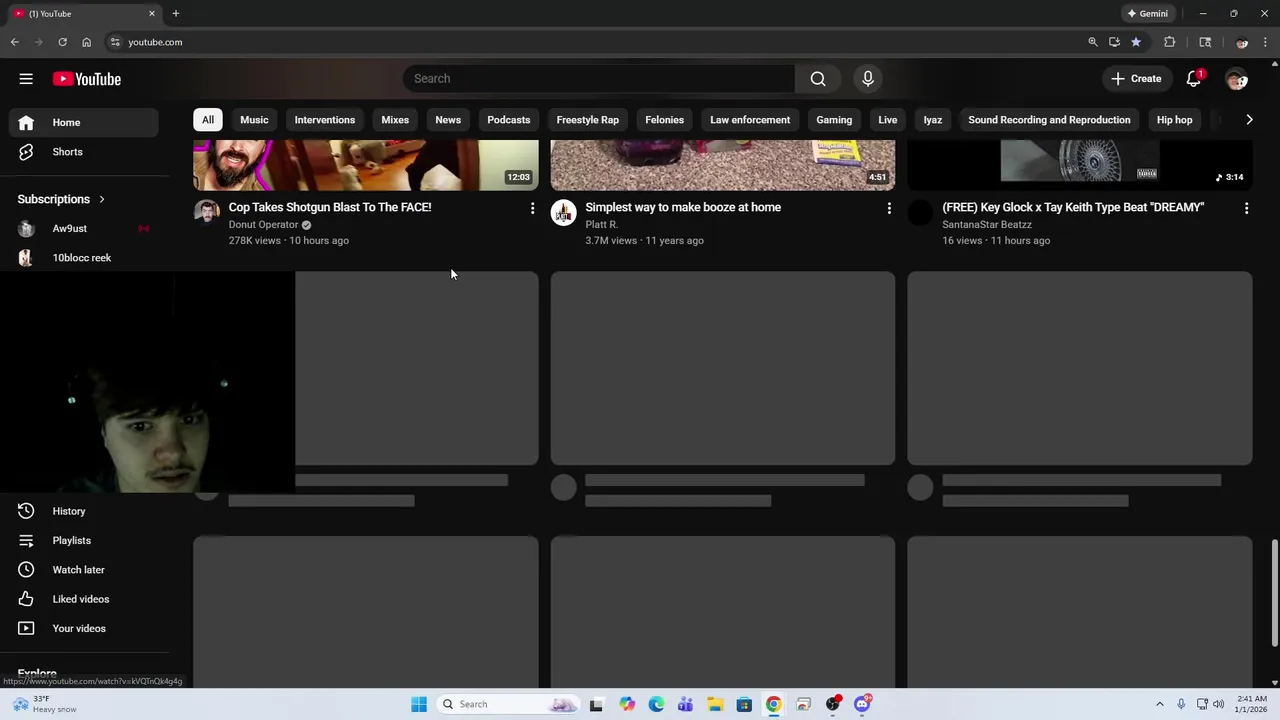Image resolution: width=1280 pixels, height=720 pixels.
Task: Open Donut Operator channel name
Action: [x=264, y=225]
